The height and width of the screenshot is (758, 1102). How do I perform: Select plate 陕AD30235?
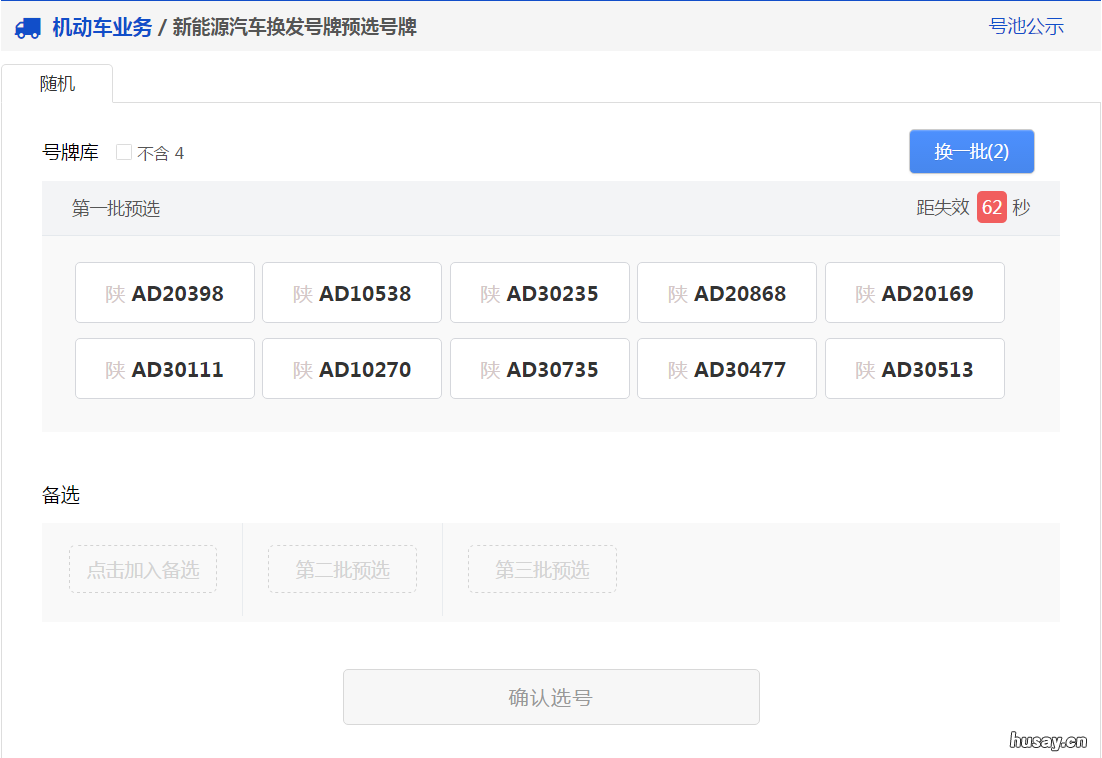coord(539,292)
